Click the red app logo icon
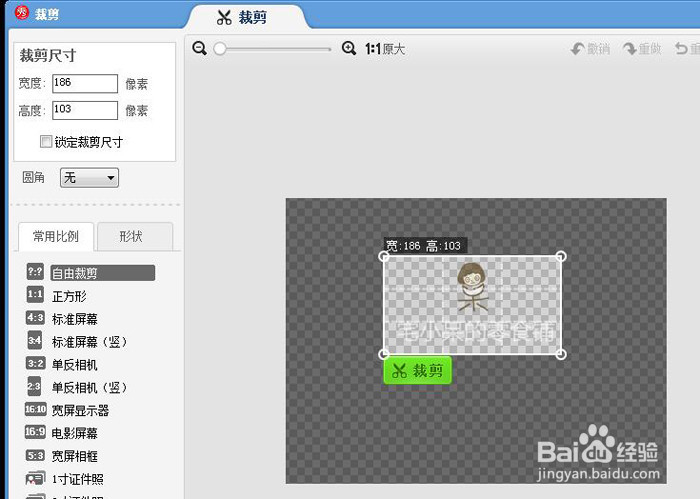The height and width of the screenshot is (499, 700). [21, 12]
